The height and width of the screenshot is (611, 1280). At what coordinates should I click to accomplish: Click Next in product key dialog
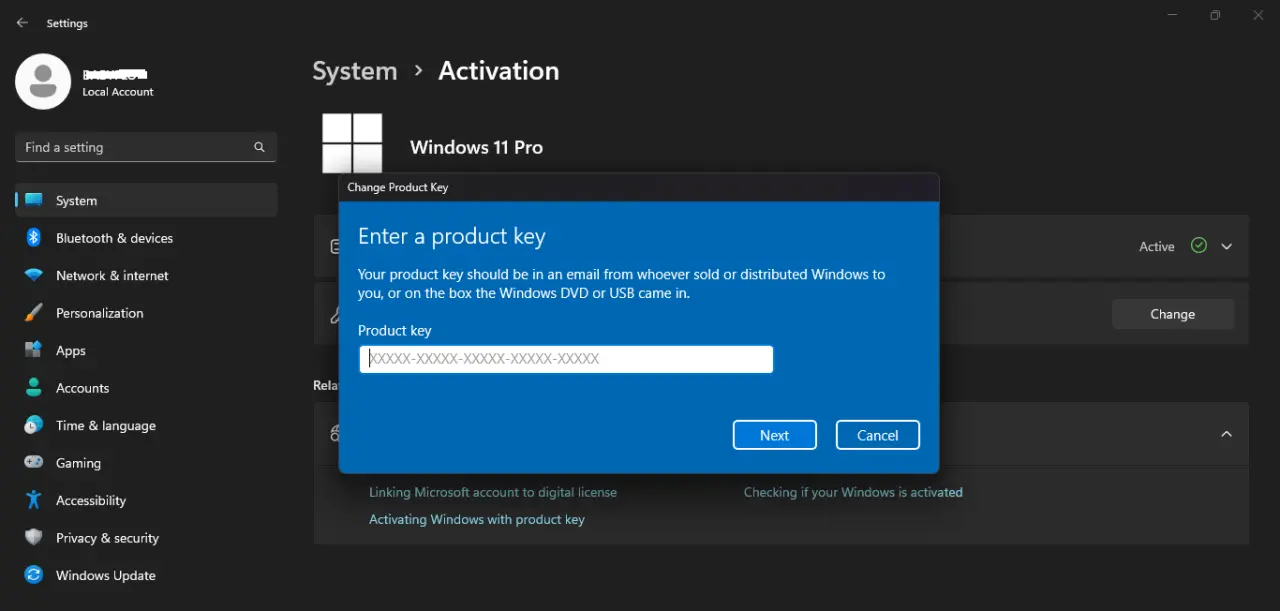(775, 435)
